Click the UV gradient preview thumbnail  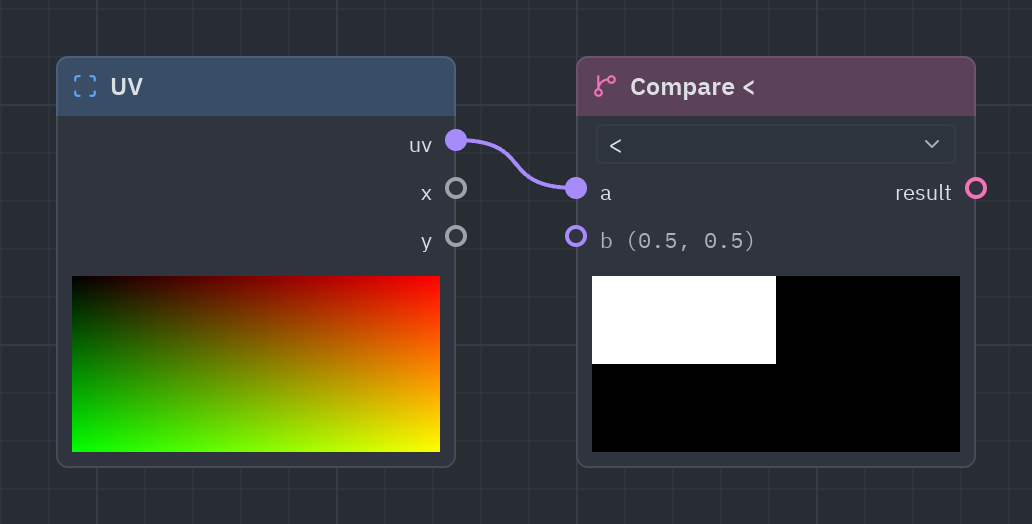tap(256, 364)
